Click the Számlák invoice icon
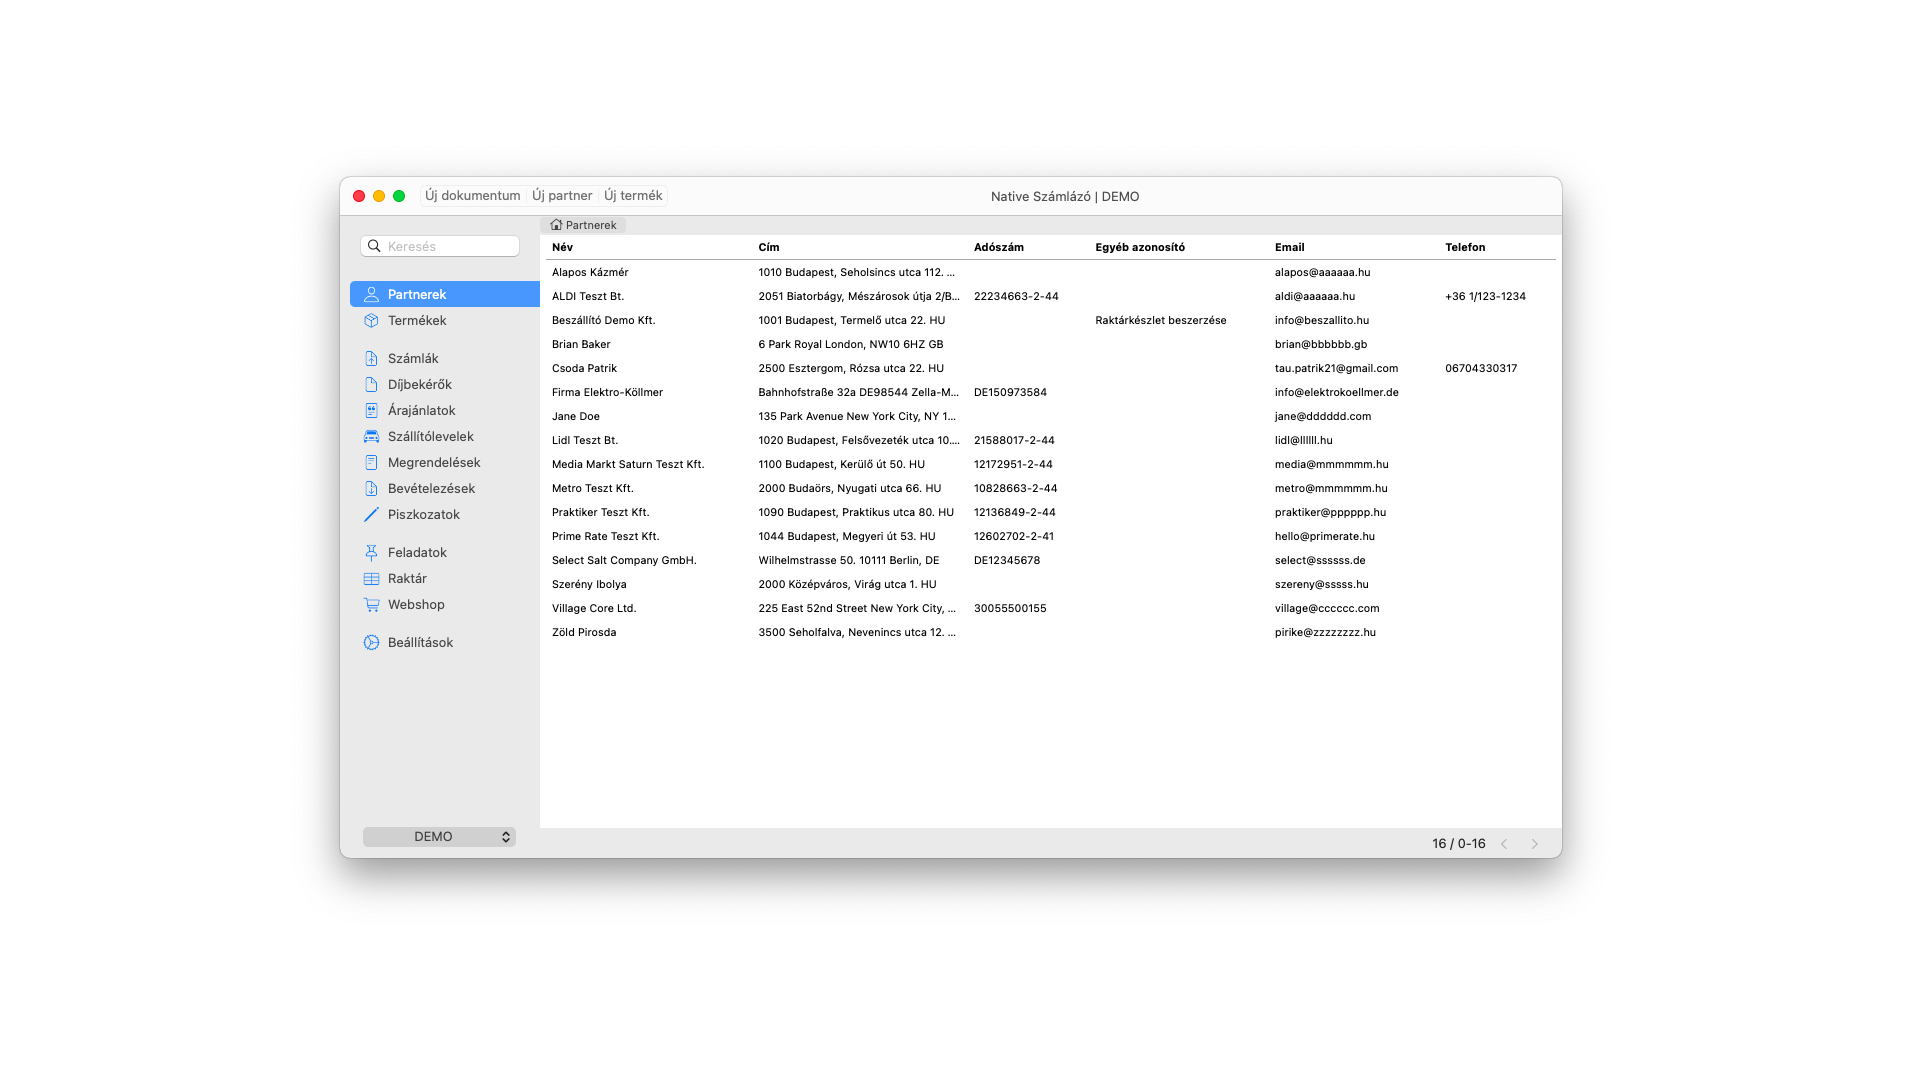The image size is (1920, 1080). [371, 358]
